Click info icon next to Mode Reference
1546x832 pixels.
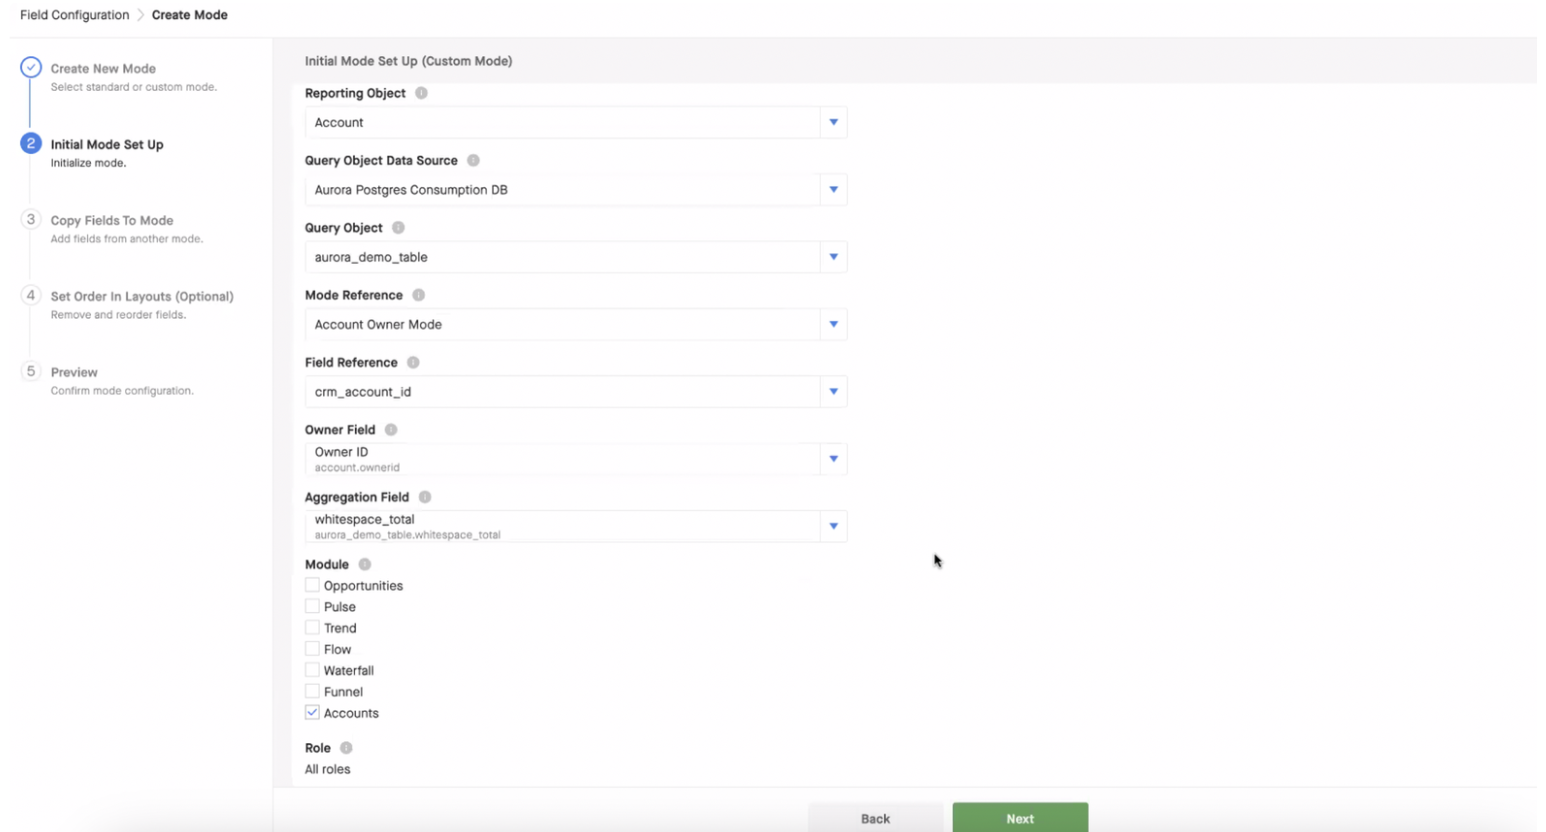click(x=418, y=295)
